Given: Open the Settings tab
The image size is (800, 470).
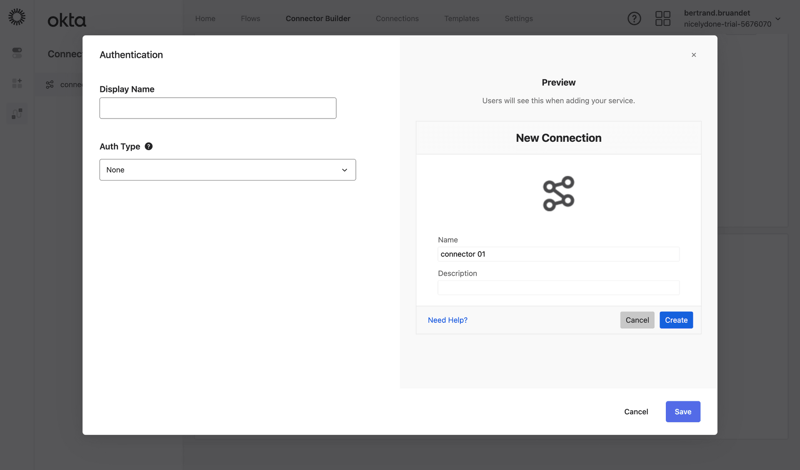Looking at the screenshot, I should 519,18.
